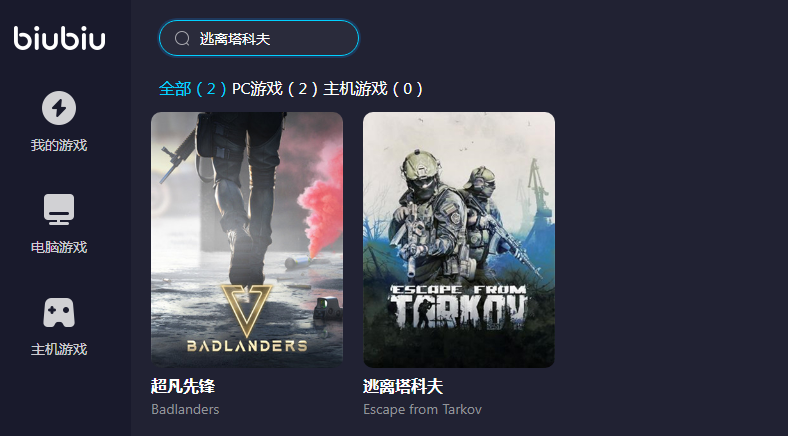Click the 电脑游戏 sidebar label
Viewport: 788px width, 436px height.
(59, 247)
